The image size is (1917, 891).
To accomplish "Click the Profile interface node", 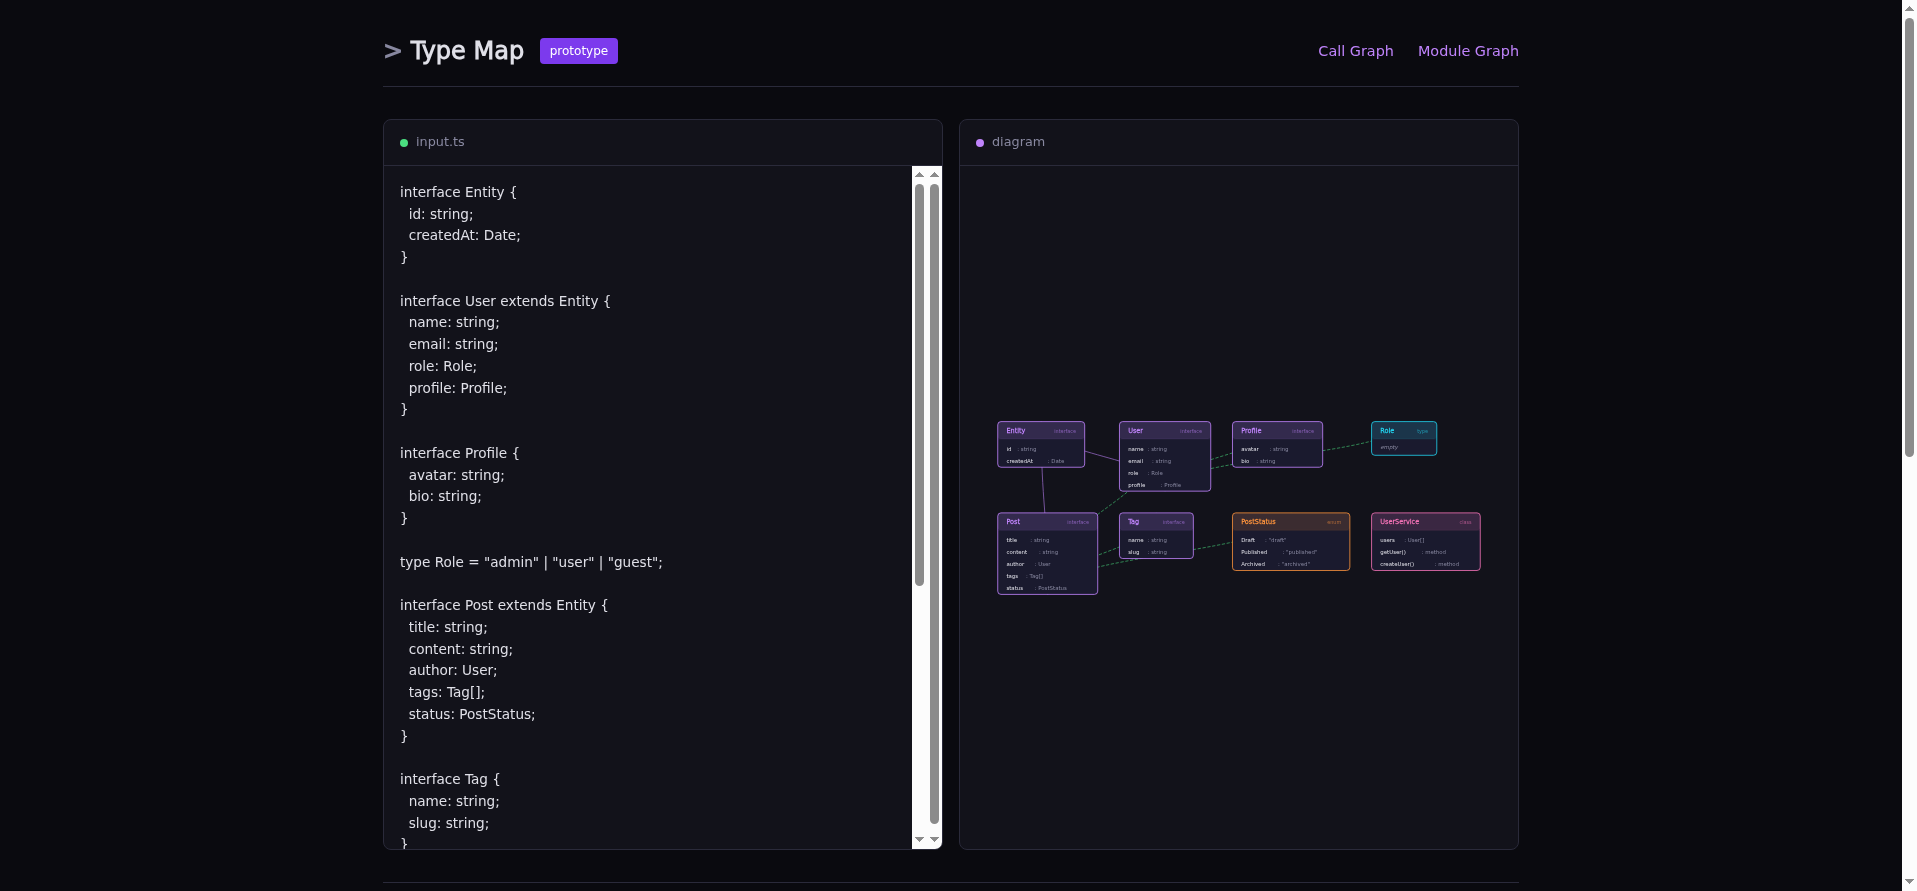I will [x=1276, y=444].
